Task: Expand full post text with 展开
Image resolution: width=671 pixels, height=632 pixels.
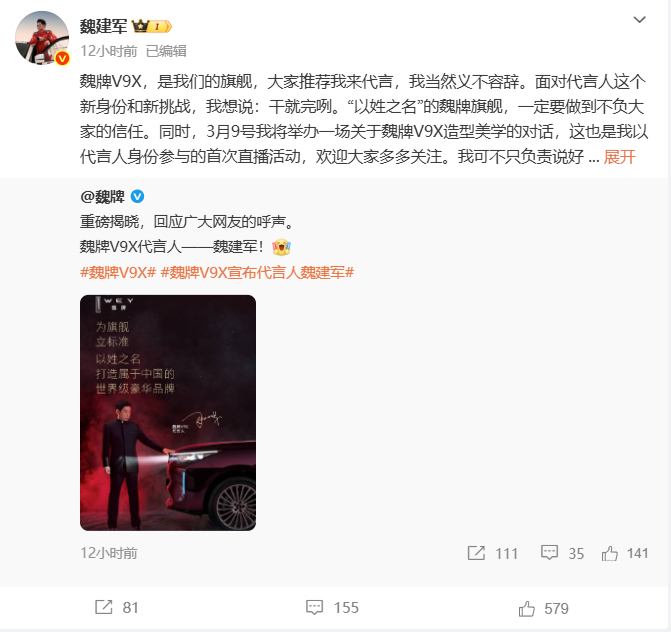Action: click(619, 157)
